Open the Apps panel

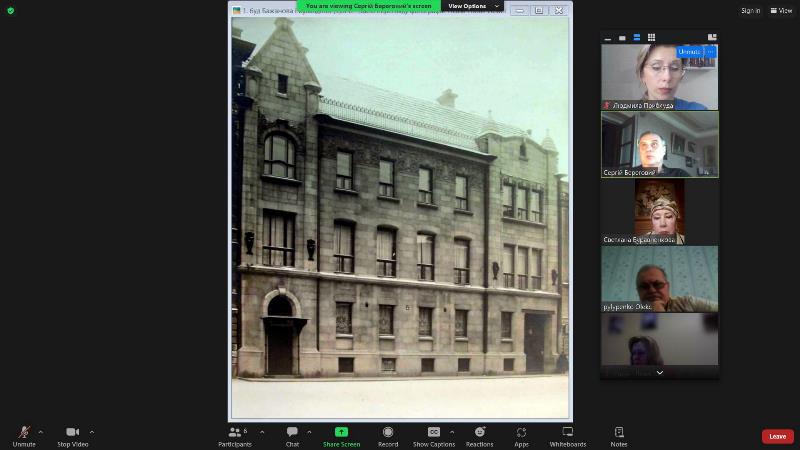(521, 437)
